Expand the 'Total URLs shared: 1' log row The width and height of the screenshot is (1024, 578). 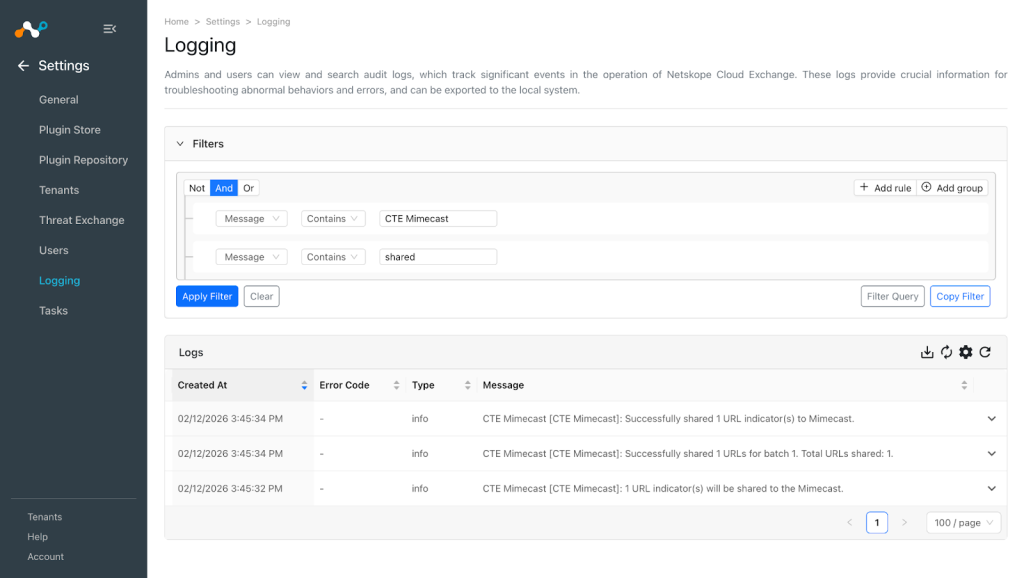tap(991, 453)
